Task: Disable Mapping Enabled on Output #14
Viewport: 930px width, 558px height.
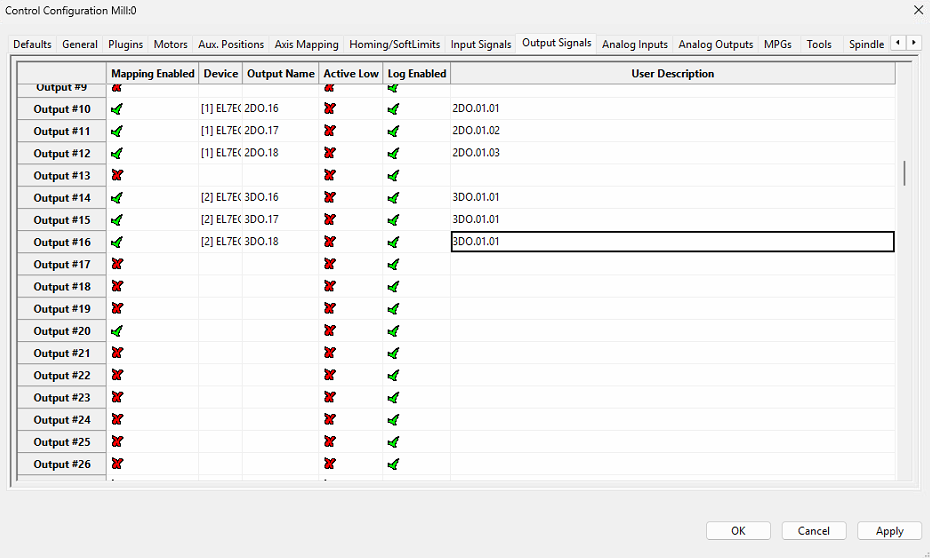Action: (x=117, y=198)
